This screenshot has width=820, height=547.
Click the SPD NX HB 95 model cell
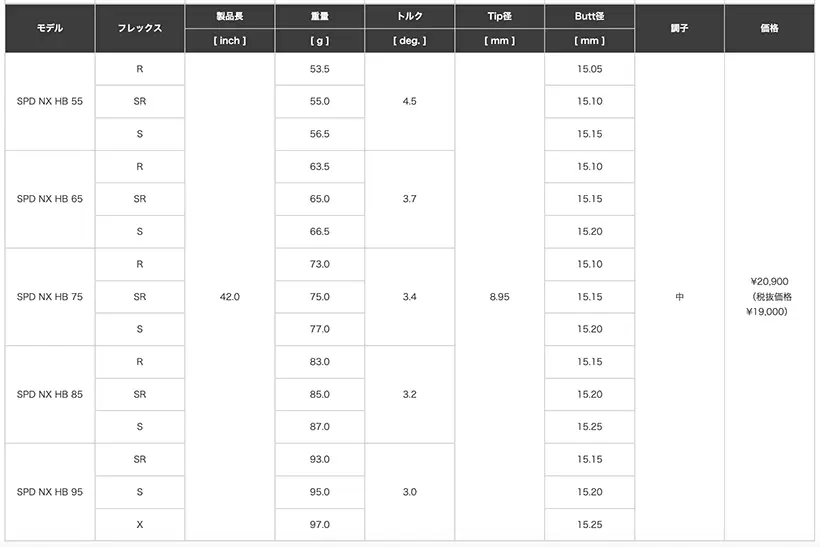click(49, 492)
